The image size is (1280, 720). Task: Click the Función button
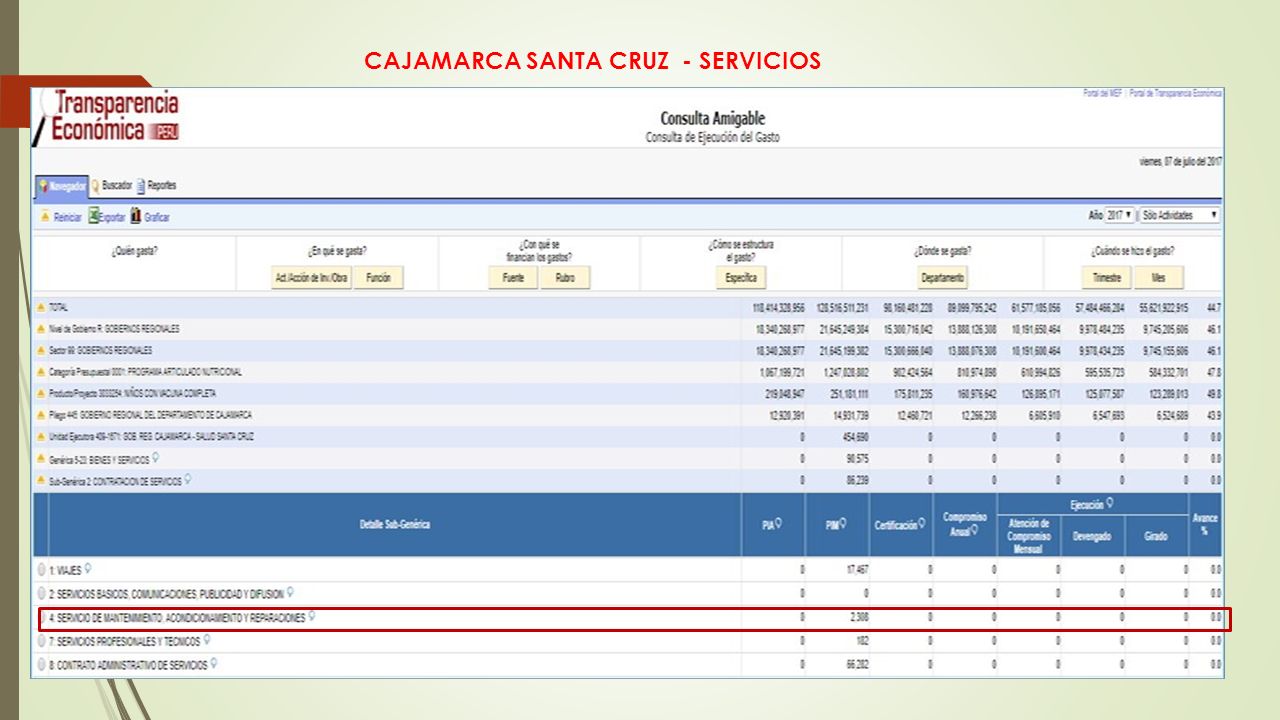pos(379,277)
